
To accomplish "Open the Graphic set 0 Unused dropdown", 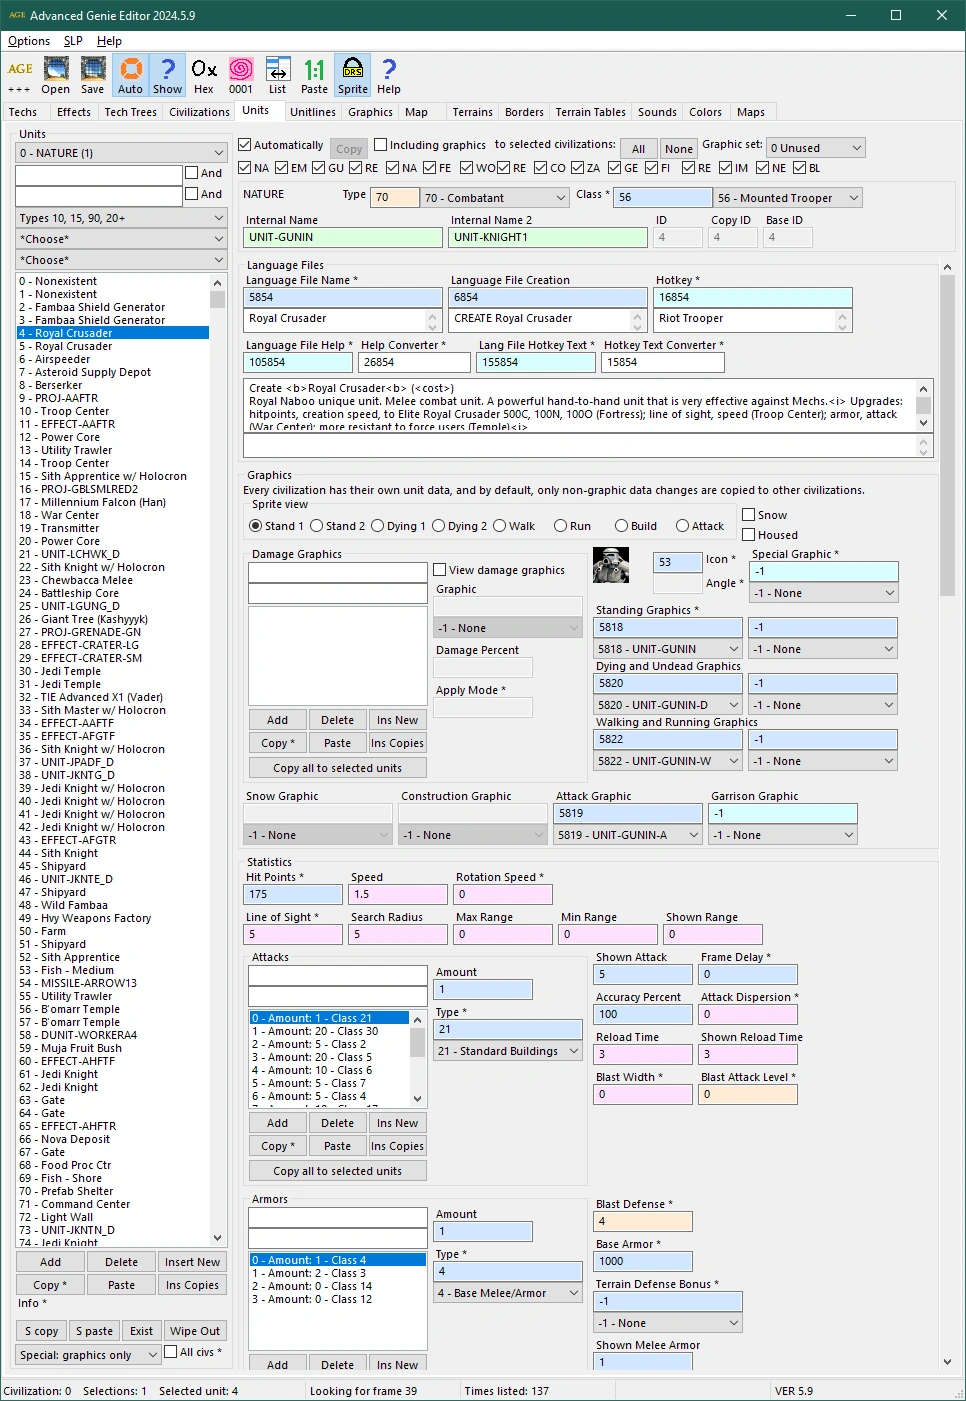I will tap(816, 148).
